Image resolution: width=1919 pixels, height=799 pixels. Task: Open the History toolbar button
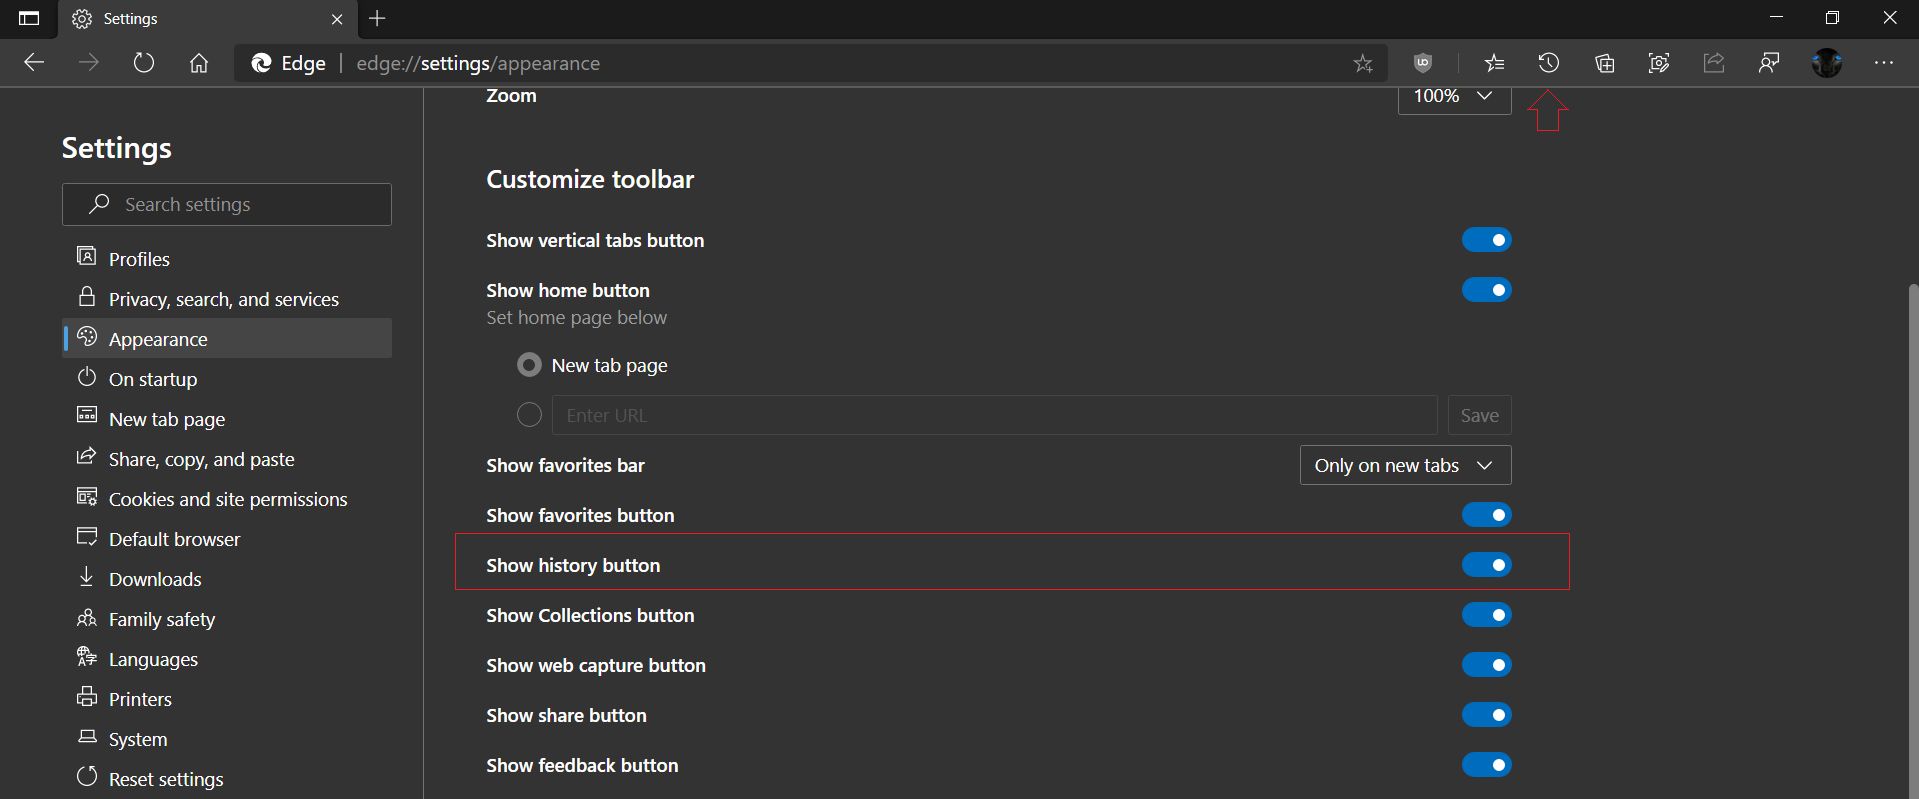[1548, 63]
